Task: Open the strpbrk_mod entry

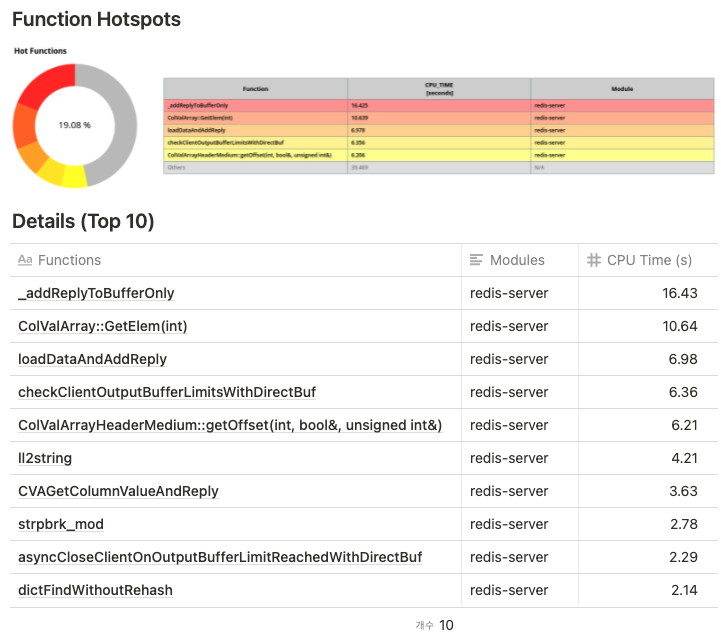Action: [x=61, y=524]
